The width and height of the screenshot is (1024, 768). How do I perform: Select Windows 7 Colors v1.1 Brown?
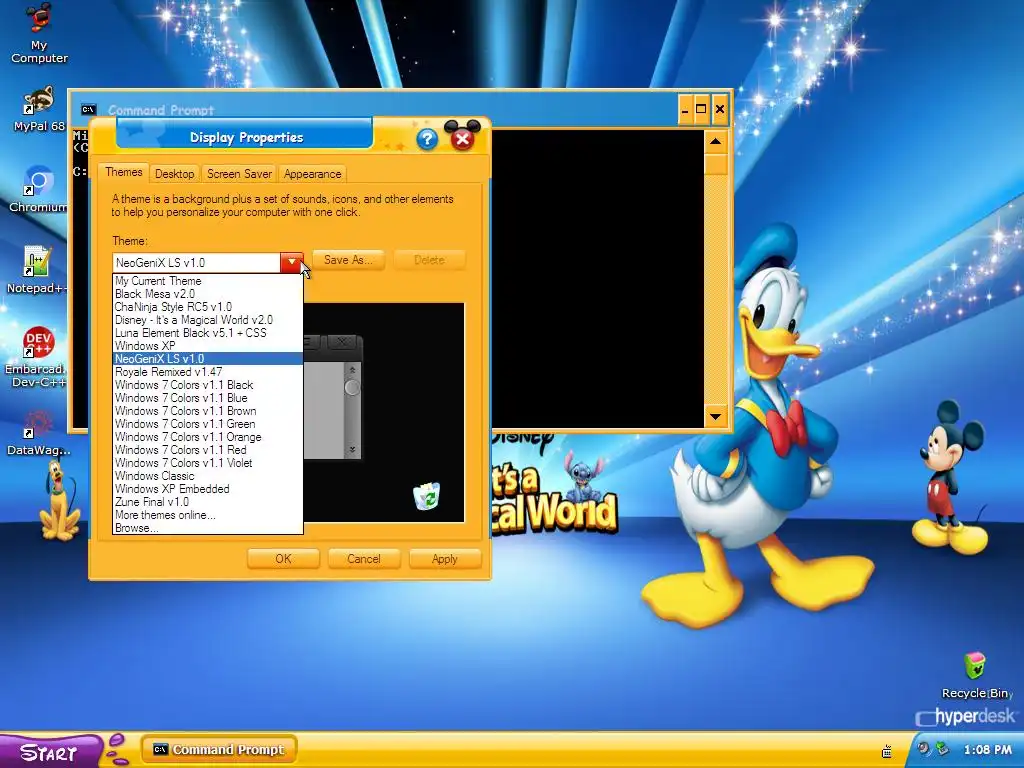click(x=208, y=411)
